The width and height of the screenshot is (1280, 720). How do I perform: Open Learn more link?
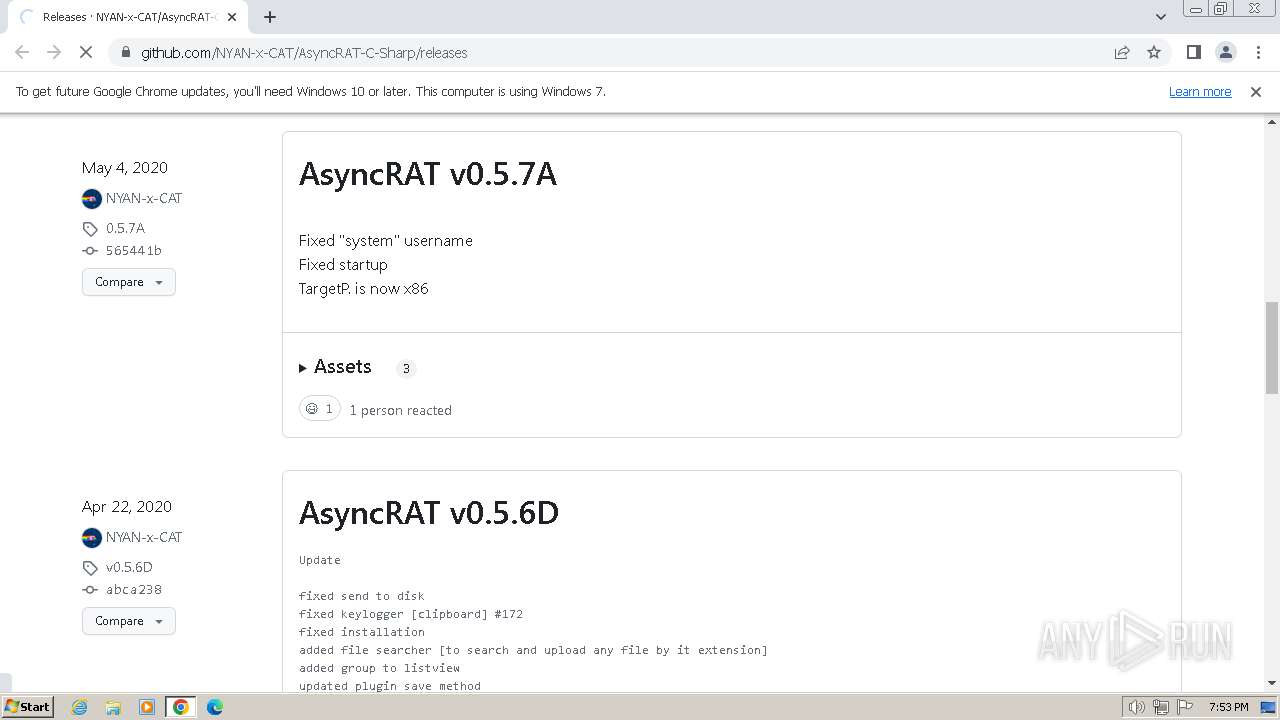point(1200,92)
